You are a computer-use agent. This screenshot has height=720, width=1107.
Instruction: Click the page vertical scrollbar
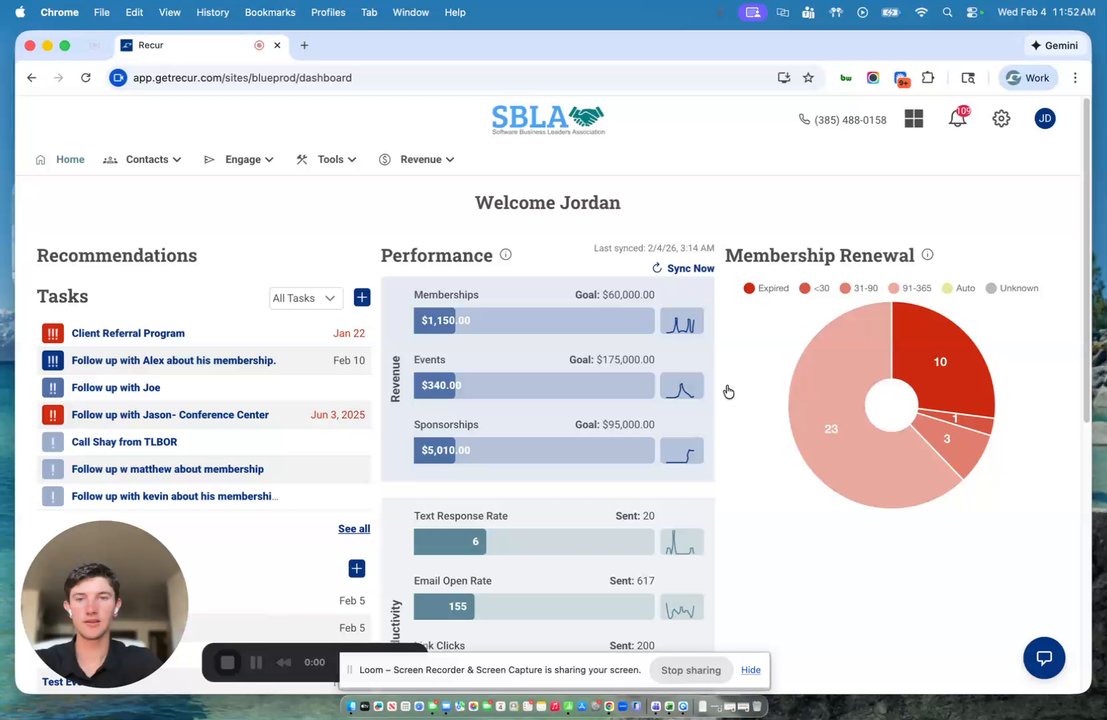point(1087,260)
